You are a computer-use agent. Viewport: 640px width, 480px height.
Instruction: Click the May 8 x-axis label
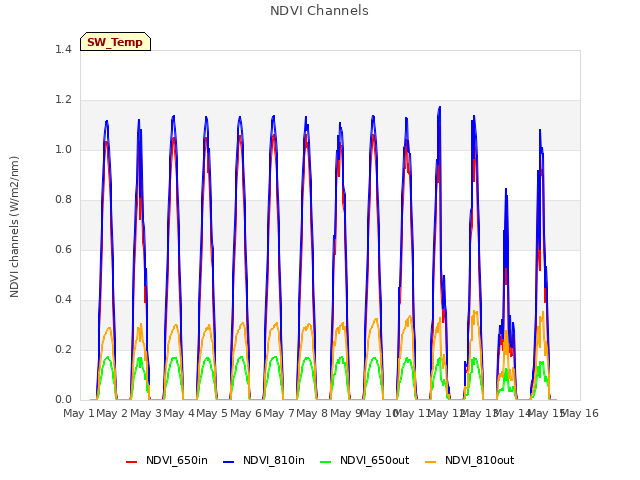pyautogui.click(x=312, y=413)
